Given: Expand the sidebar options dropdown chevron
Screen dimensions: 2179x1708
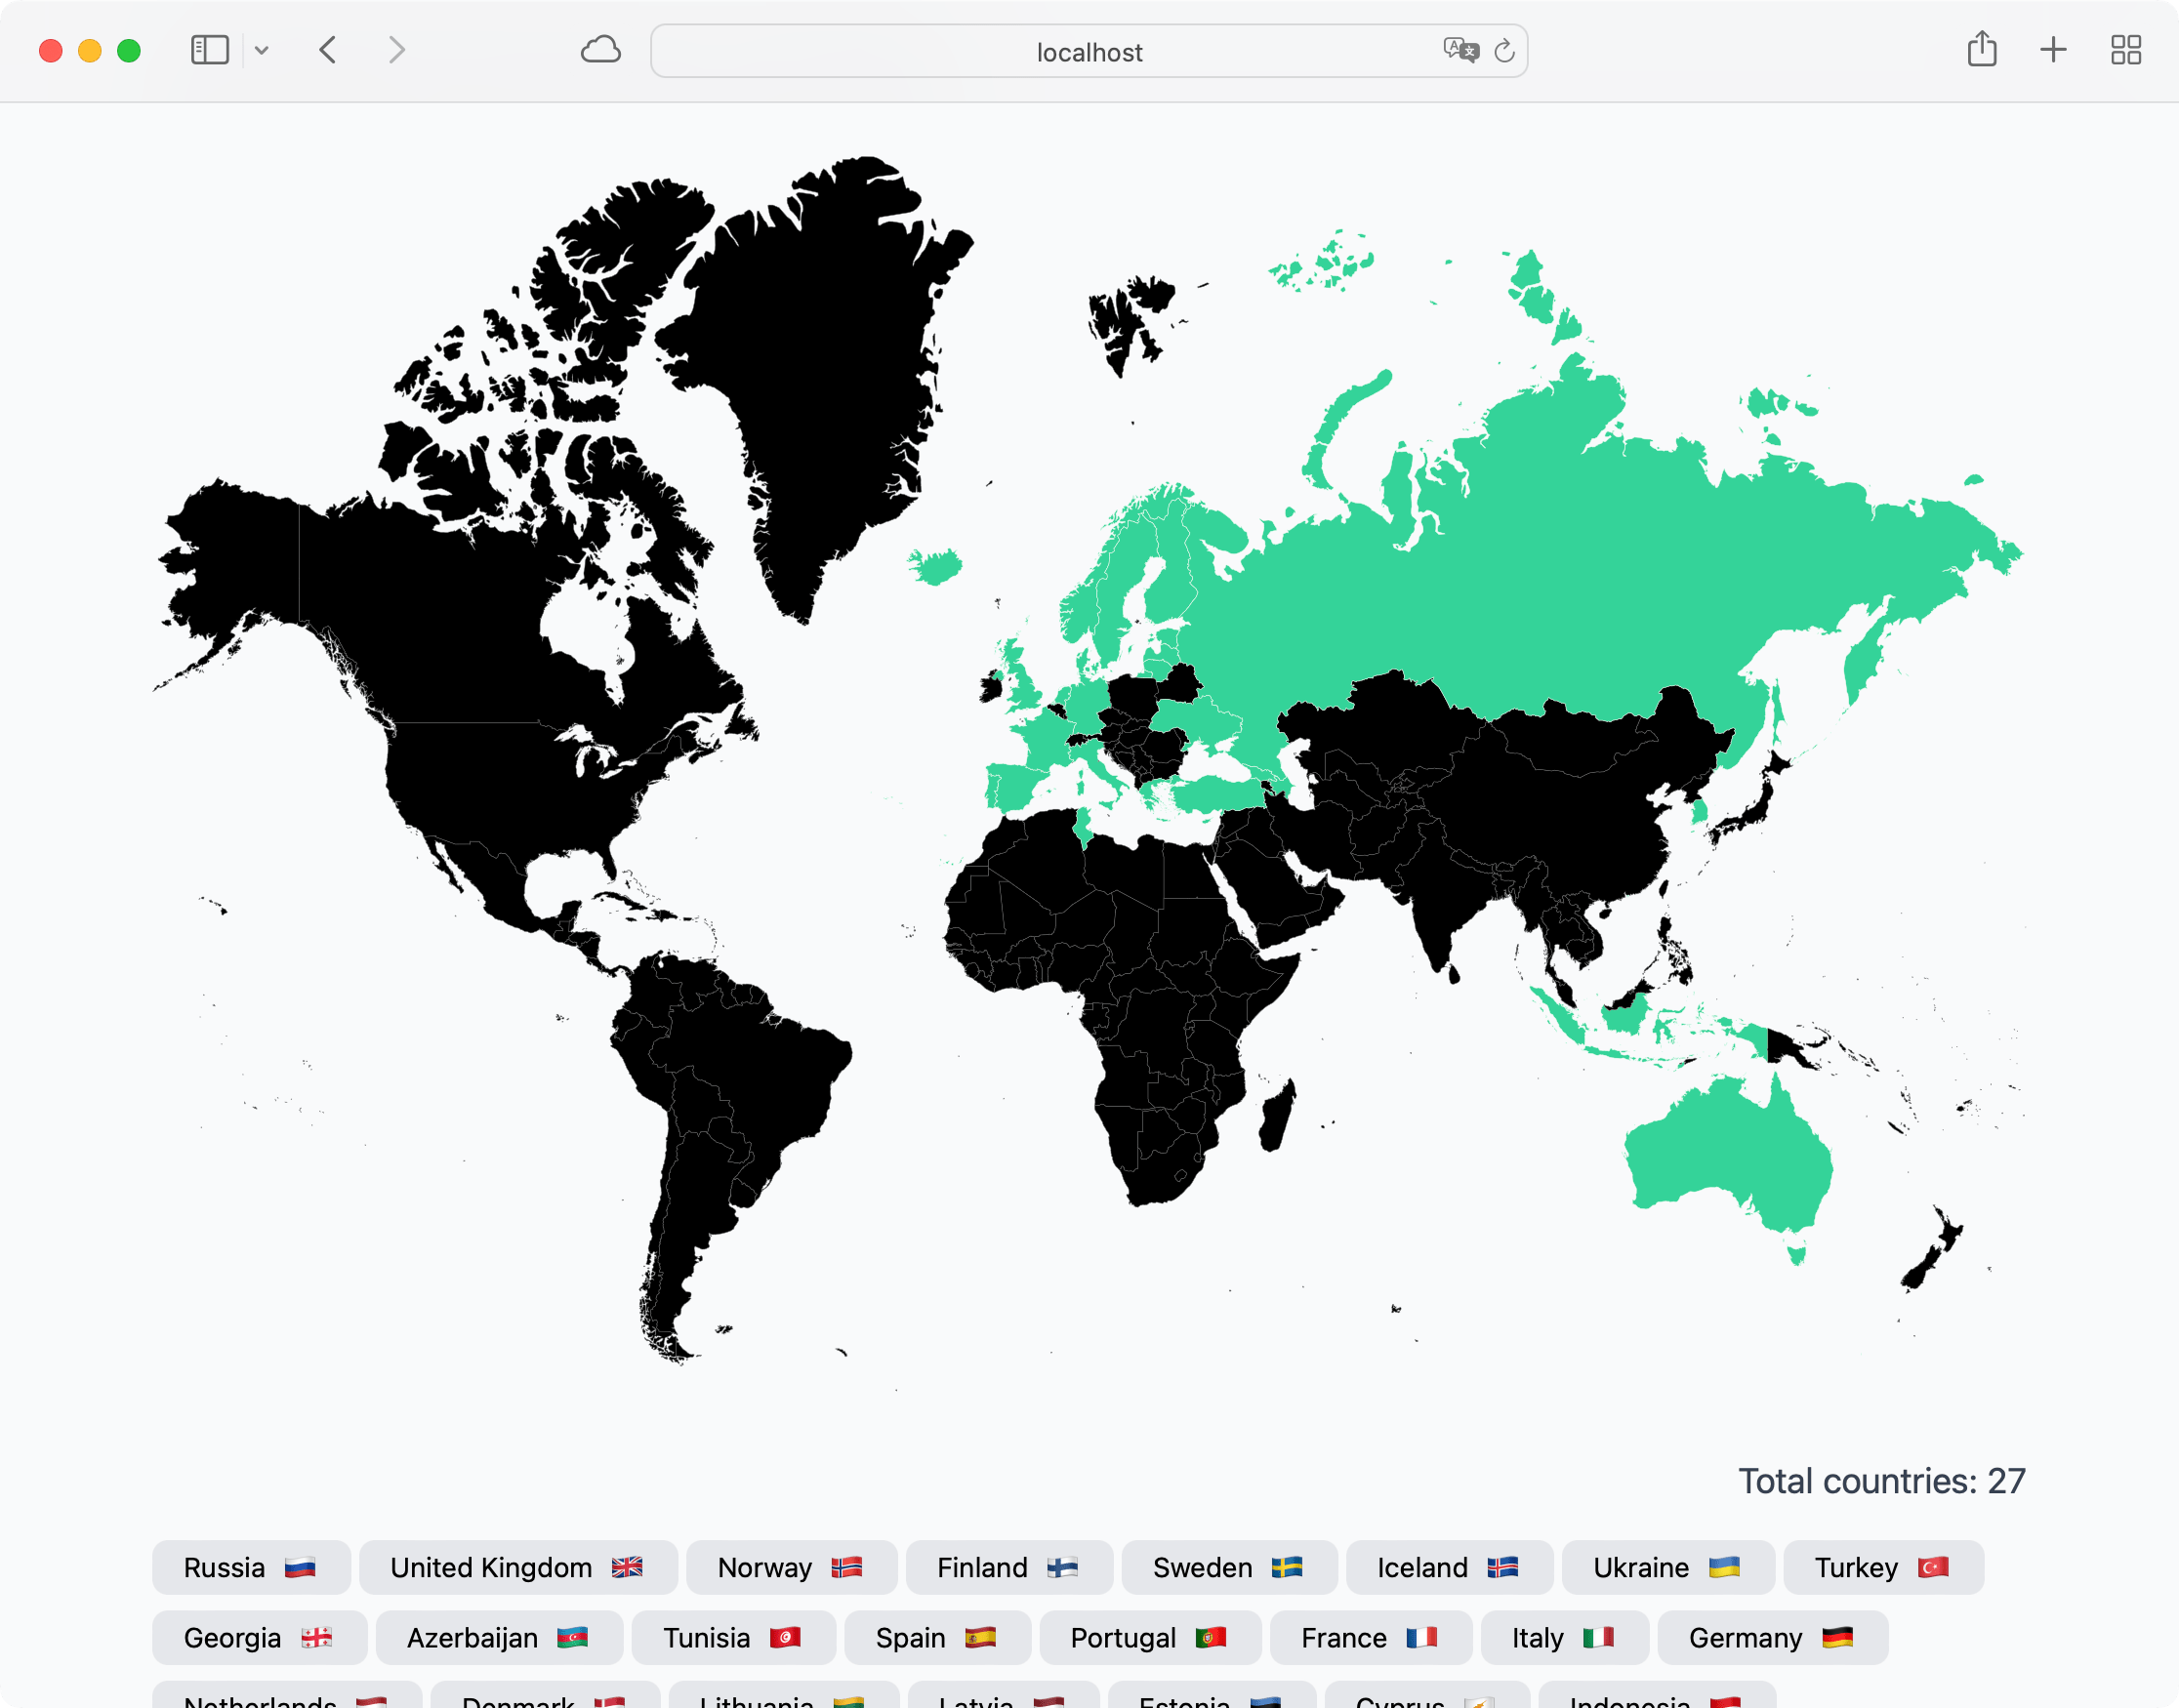Looking at the screenshot, I should 262,50.
